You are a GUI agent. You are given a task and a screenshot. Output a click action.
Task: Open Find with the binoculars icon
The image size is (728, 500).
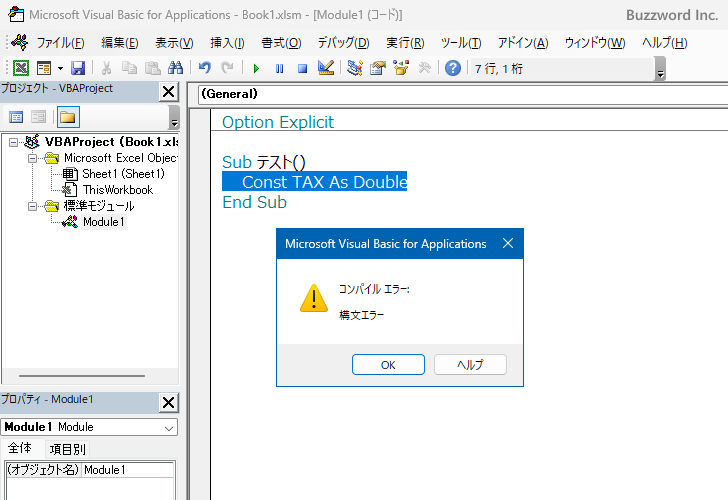[176, 68]
